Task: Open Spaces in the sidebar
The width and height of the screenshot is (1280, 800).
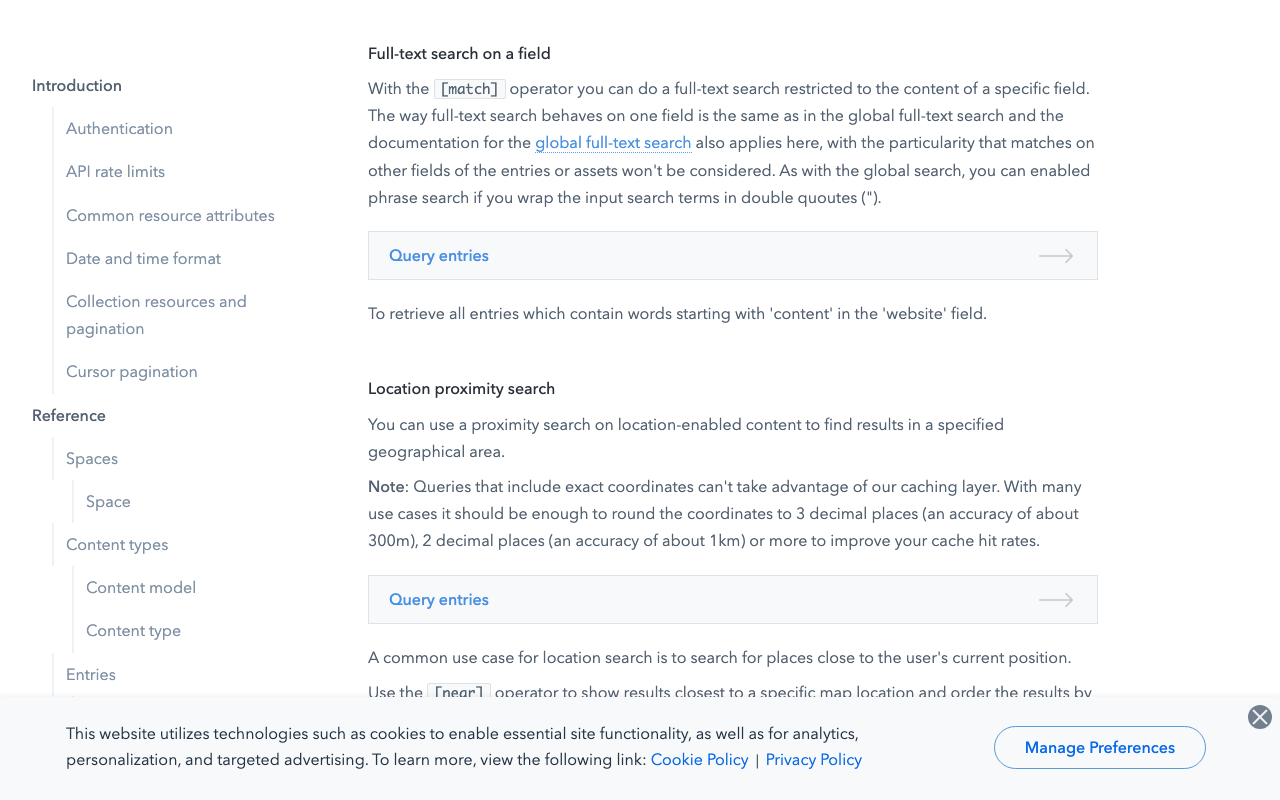Action: [92, 459]
